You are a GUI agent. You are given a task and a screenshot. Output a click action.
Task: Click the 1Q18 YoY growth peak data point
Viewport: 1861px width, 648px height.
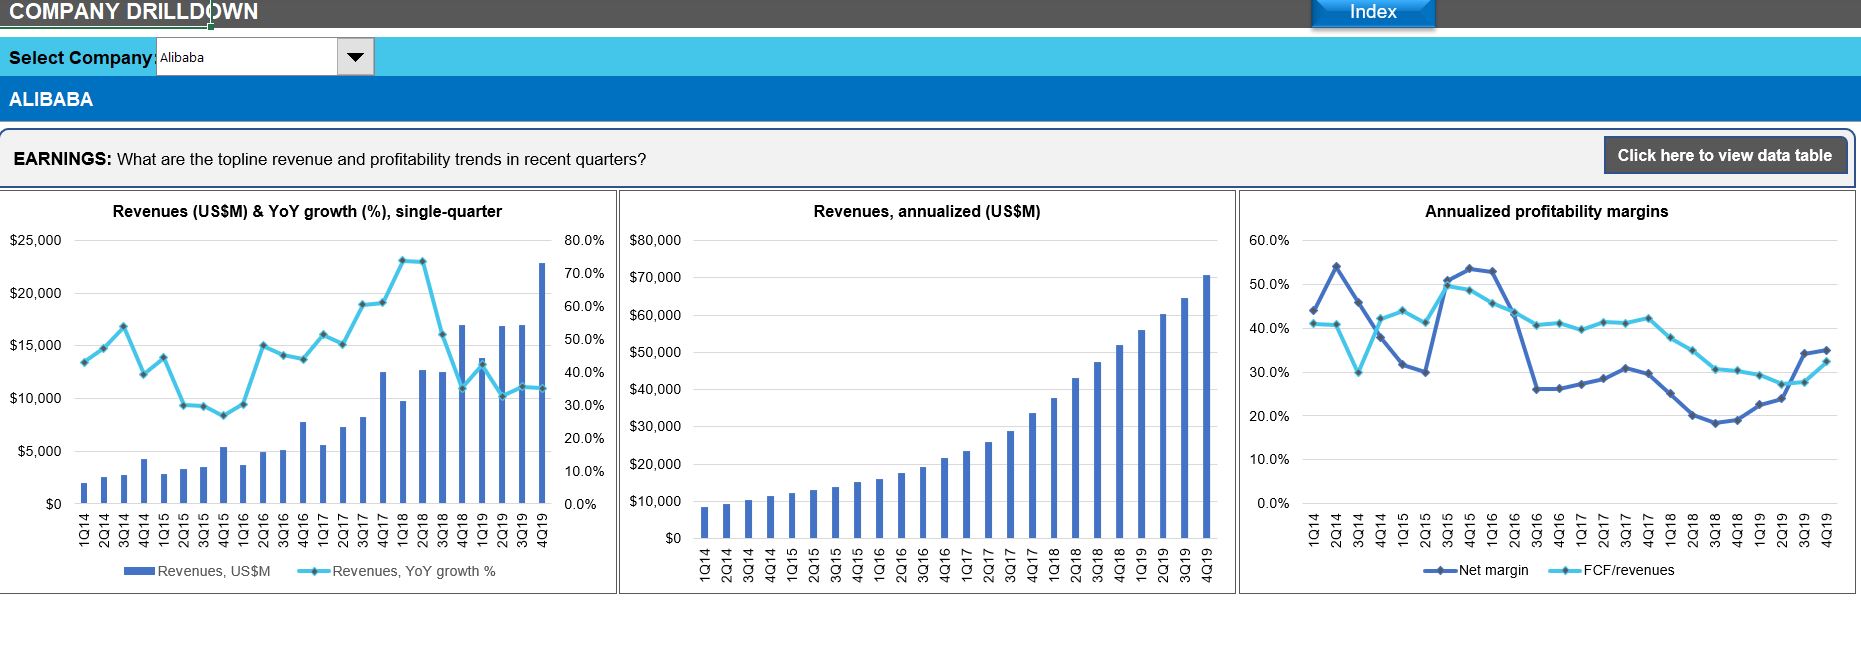pos(402,260)
